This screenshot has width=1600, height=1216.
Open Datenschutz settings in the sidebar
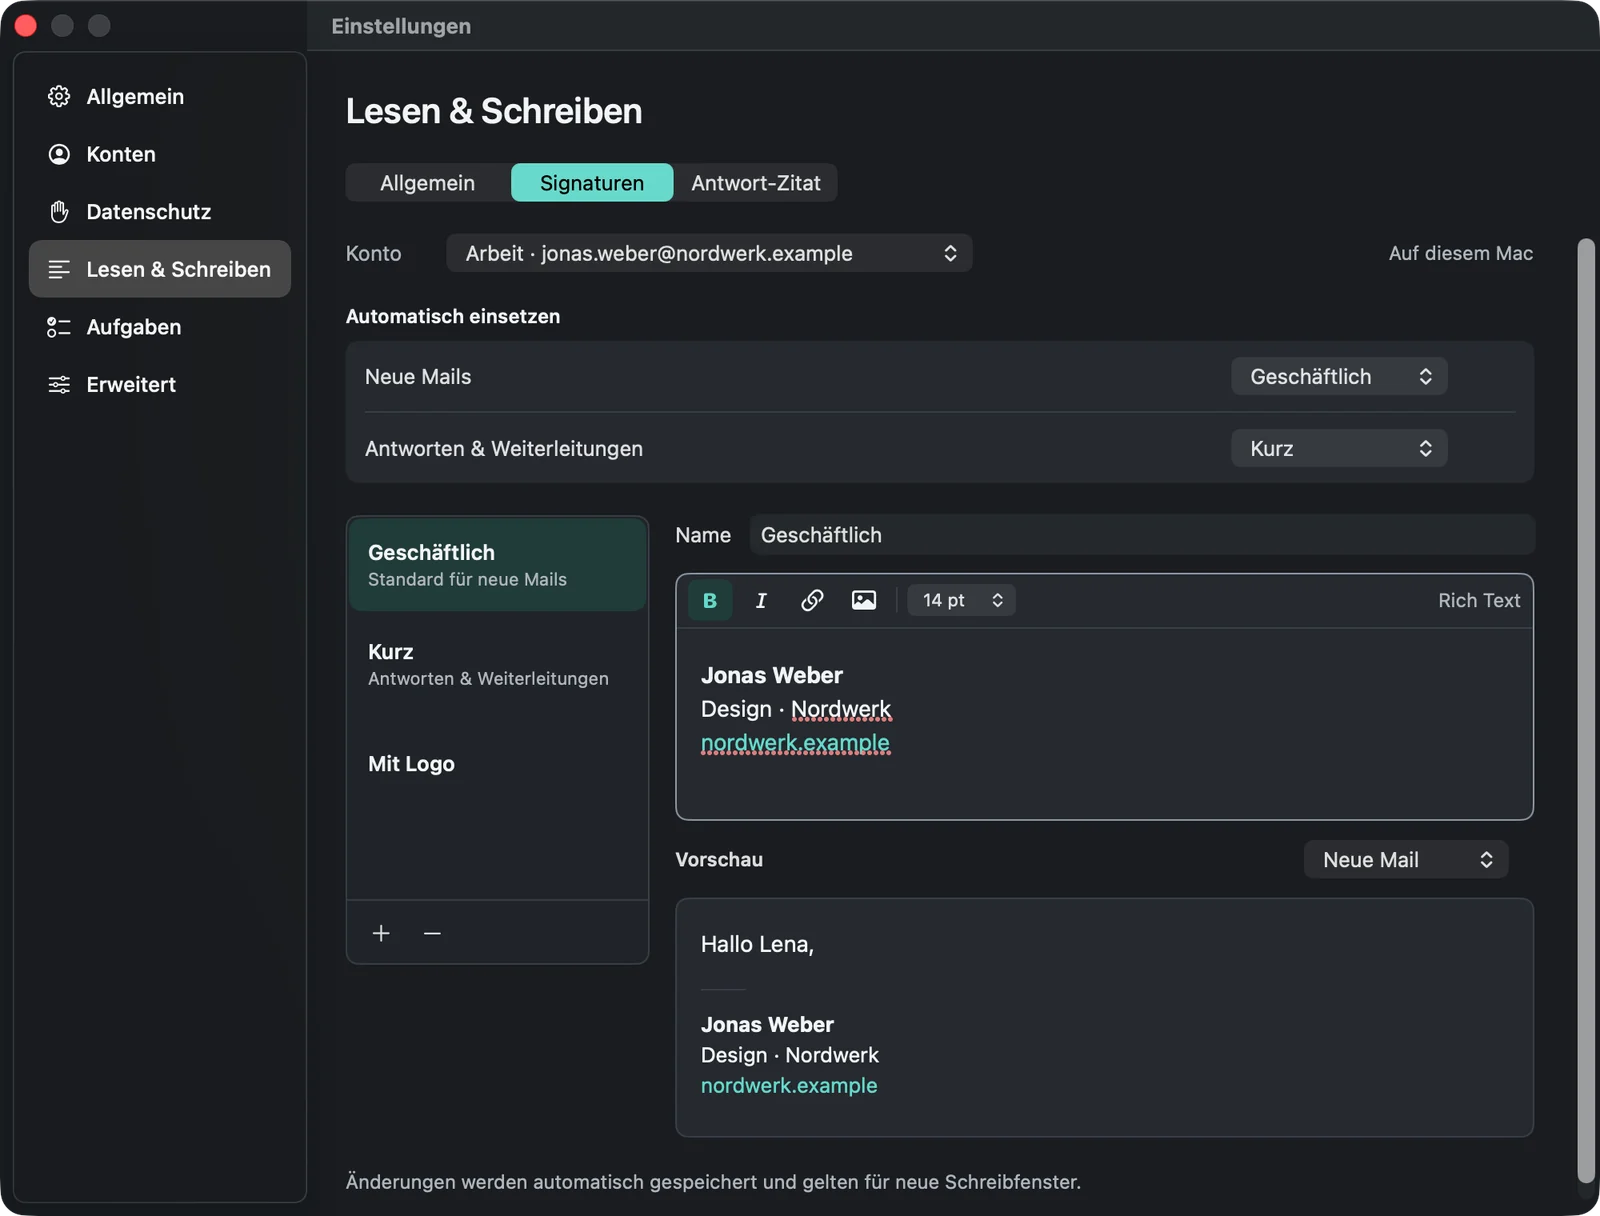160,212
